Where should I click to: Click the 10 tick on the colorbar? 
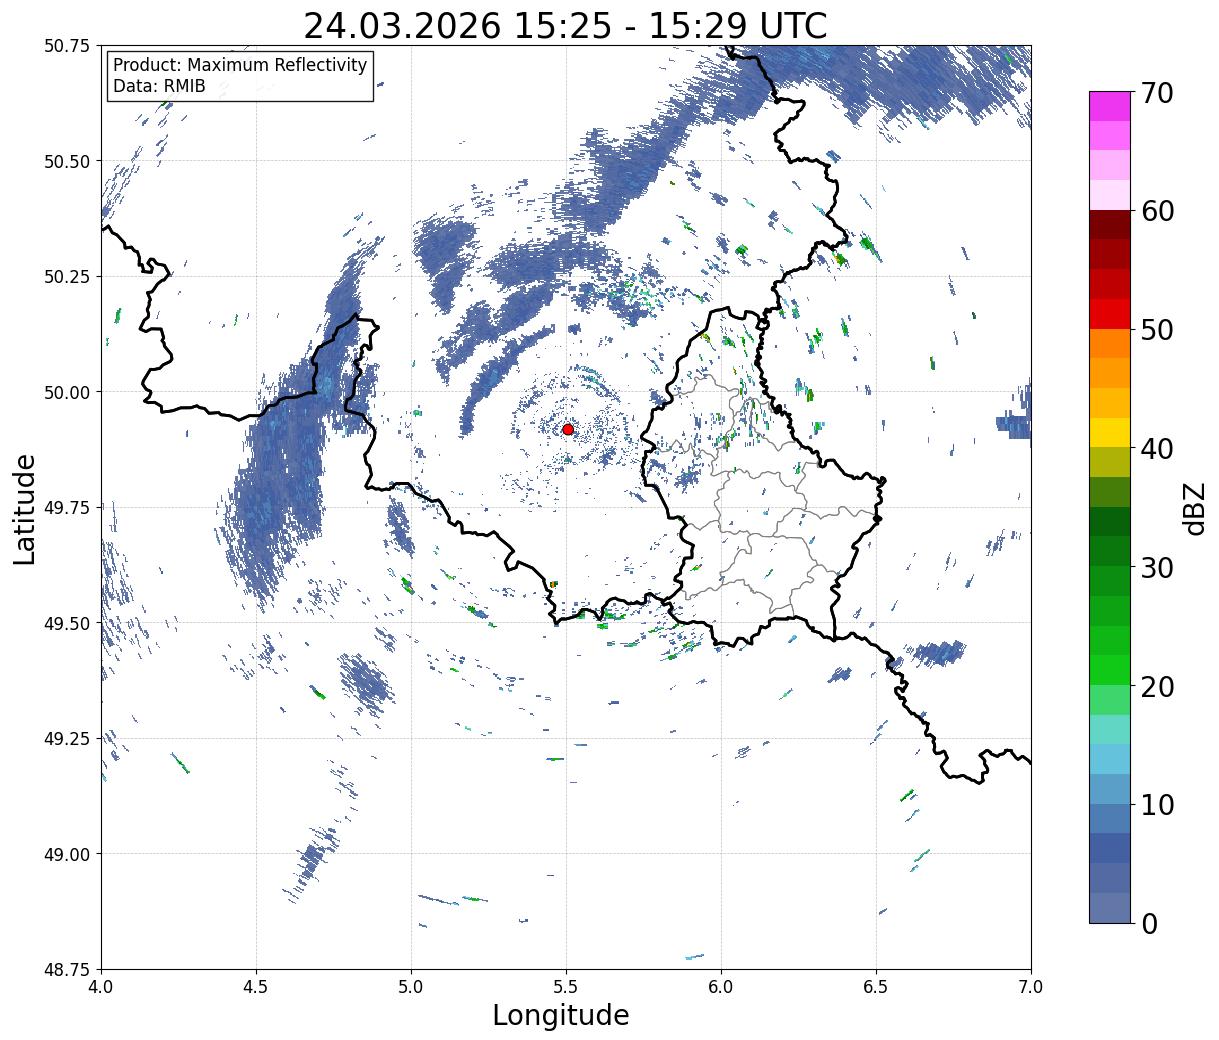tap(1158, 804)
